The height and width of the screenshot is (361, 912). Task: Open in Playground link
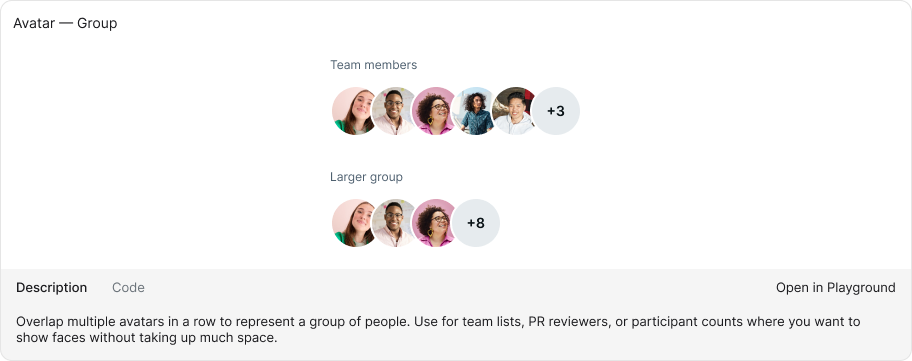point(835,288)
